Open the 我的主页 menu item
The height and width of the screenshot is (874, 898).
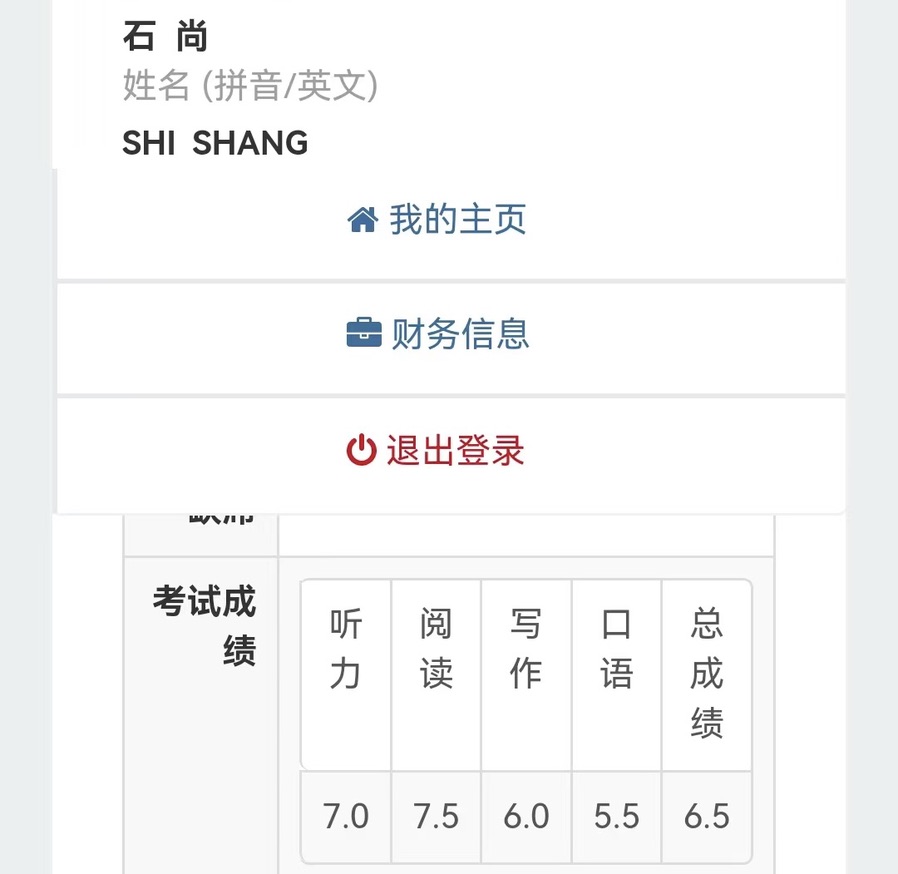click(x=457, y=220)
